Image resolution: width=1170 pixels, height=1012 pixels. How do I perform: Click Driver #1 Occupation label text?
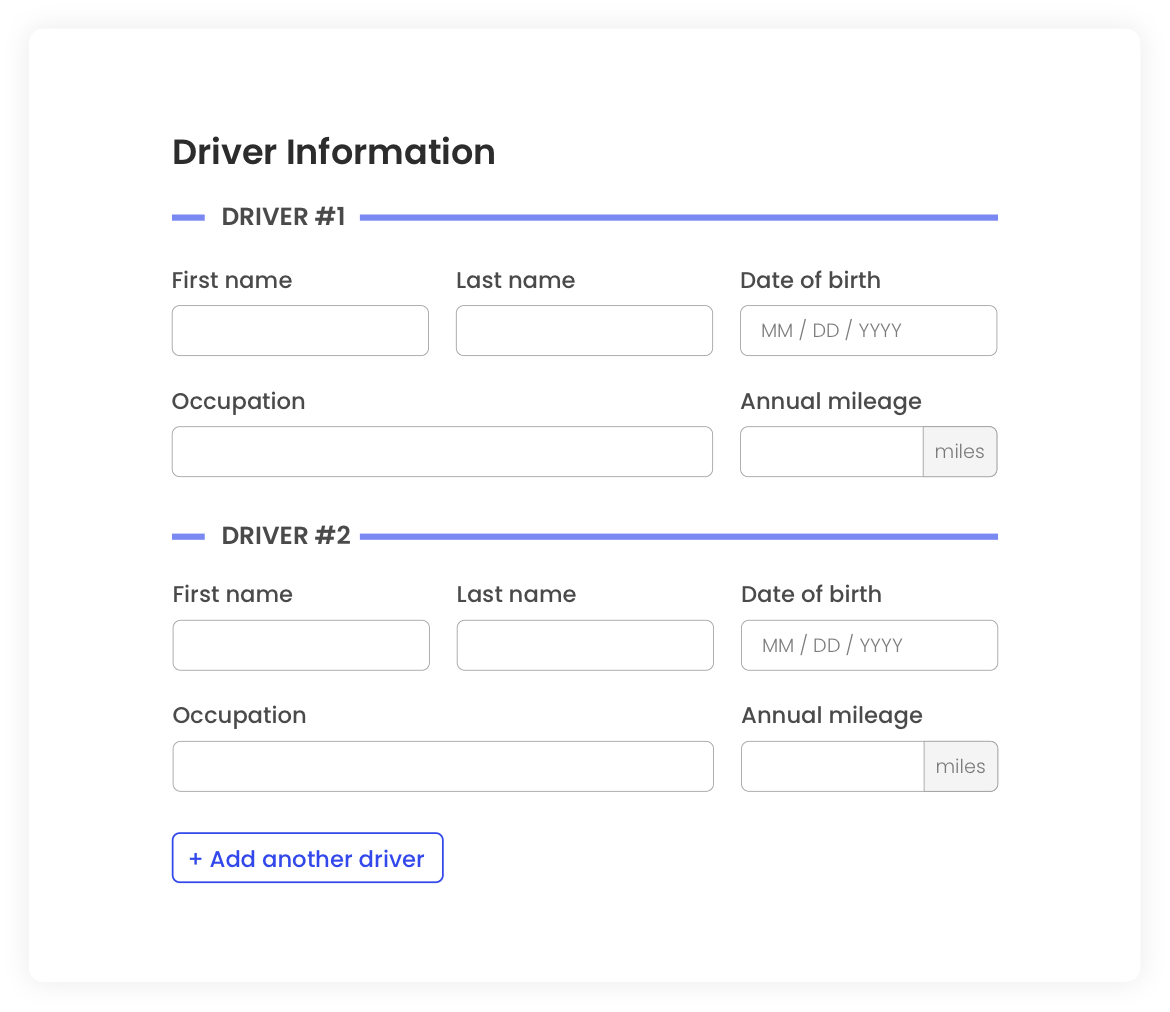238,401
